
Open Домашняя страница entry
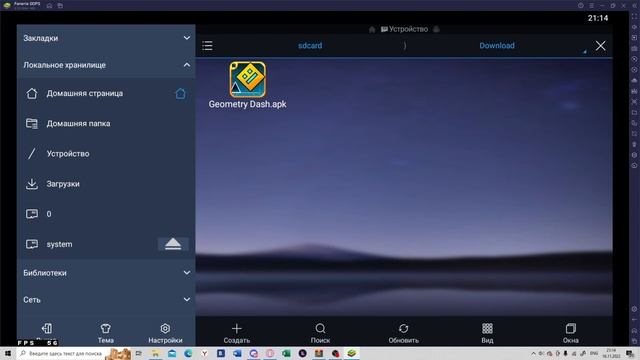pos(106,93)
